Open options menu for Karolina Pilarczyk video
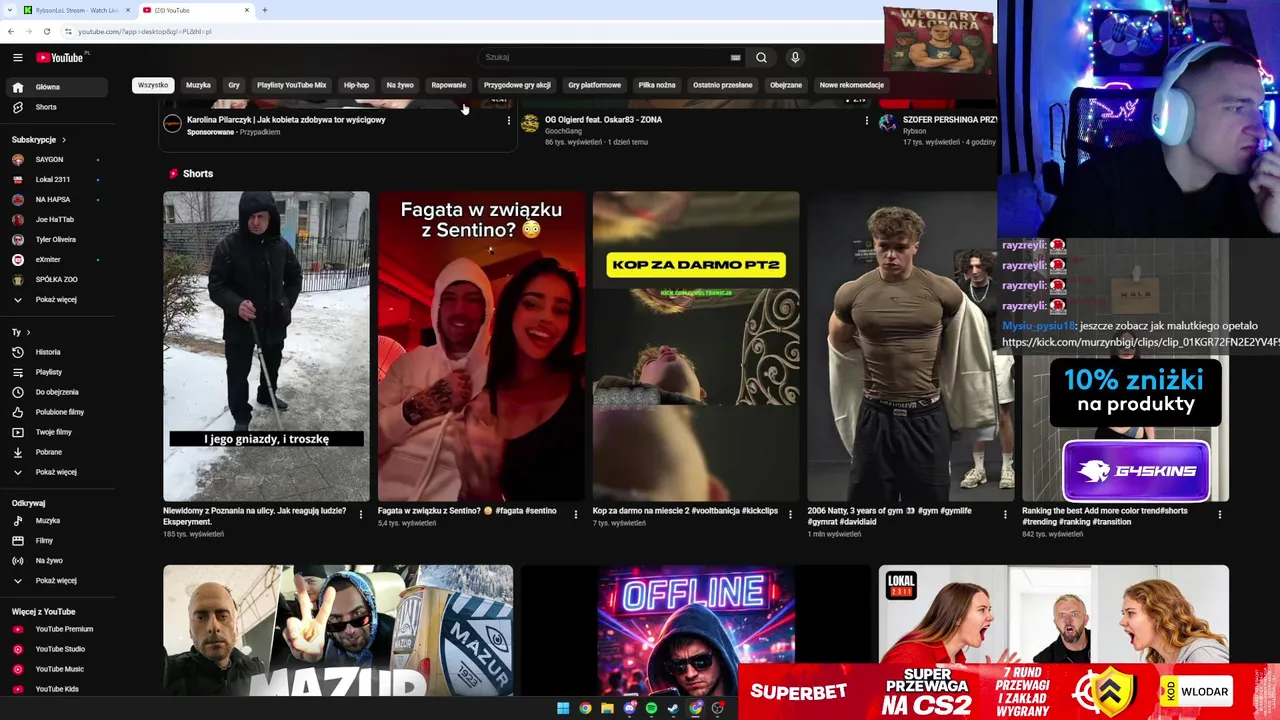Viewport: 1280px width, 720px height. pyautogui.click(x=509, y=121)
